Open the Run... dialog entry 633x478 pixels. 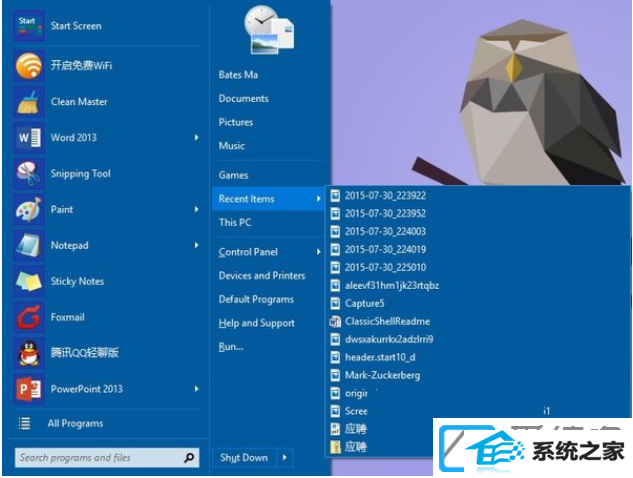(231, 347)
